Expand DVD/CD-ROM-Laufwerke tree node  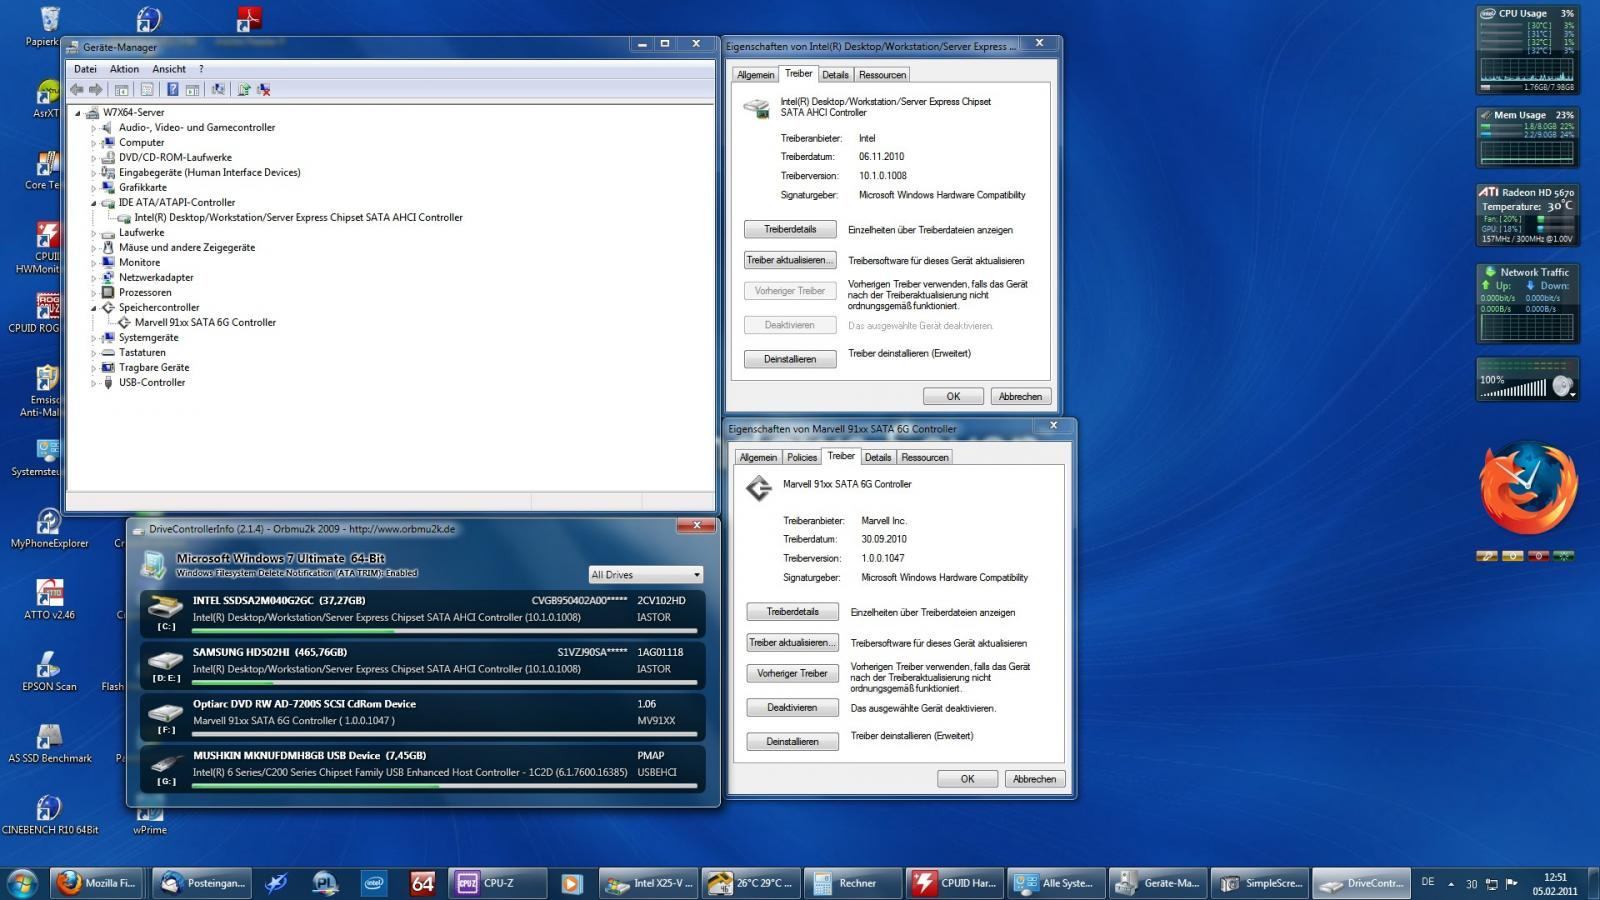coord(94,158)
